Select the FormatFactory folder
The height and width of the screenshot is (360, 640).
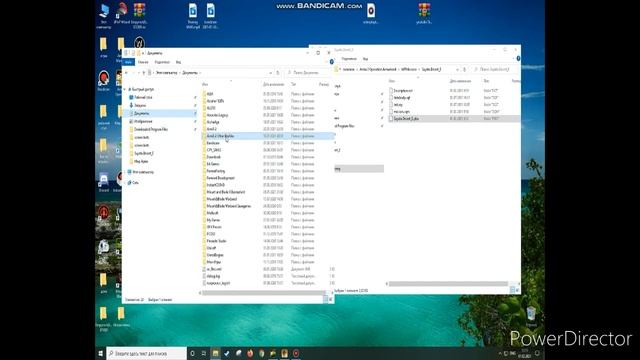tap(215, 171)
